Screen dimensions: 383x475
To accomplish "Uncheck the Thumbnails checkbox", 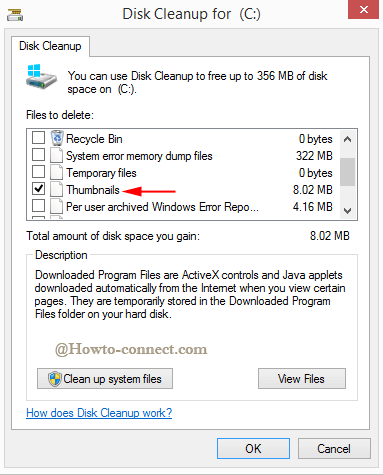I will point(38,189).
